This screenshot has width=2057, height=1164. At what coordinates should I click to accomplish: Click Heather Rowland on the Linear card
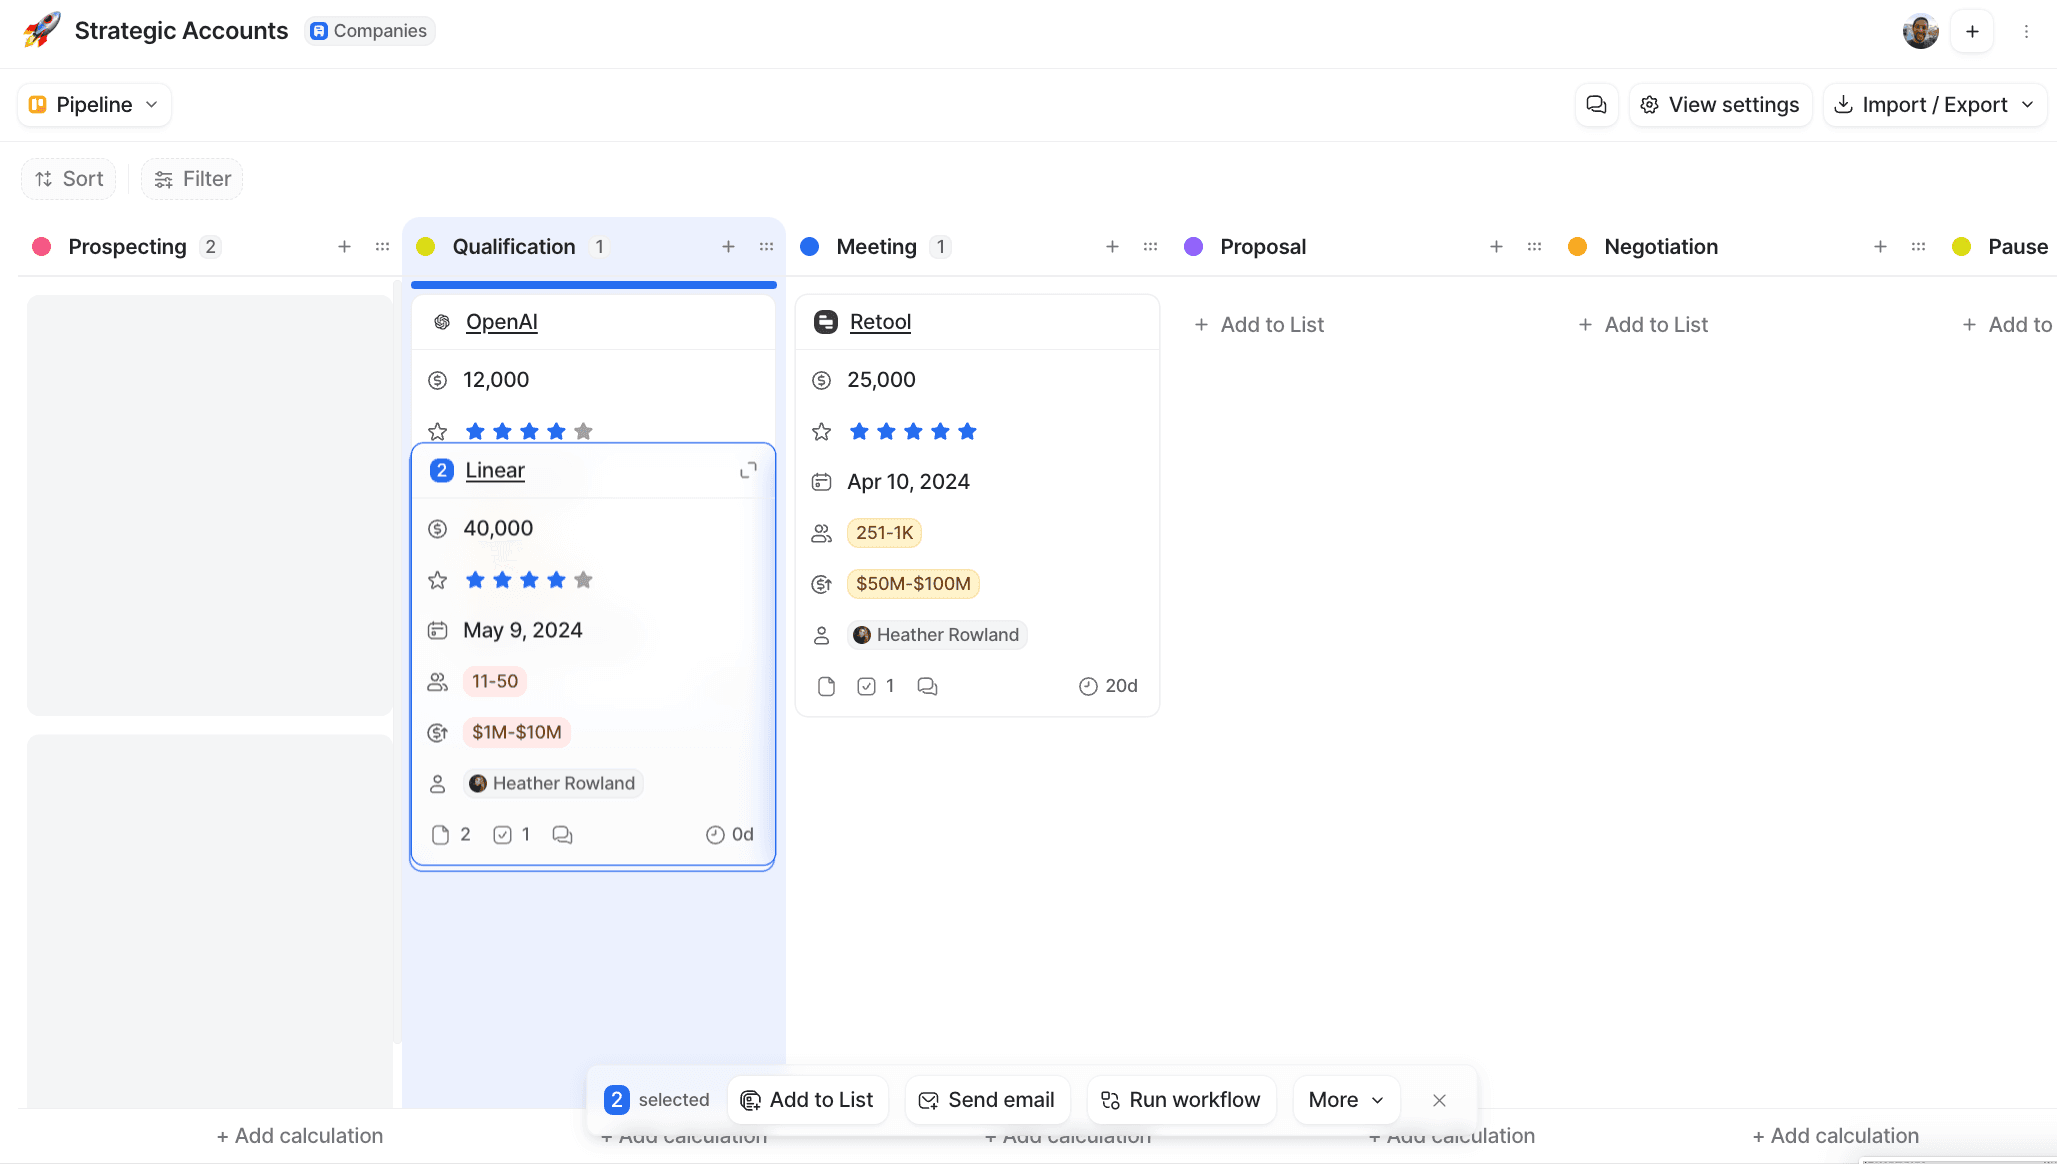[x=553, y=783]
